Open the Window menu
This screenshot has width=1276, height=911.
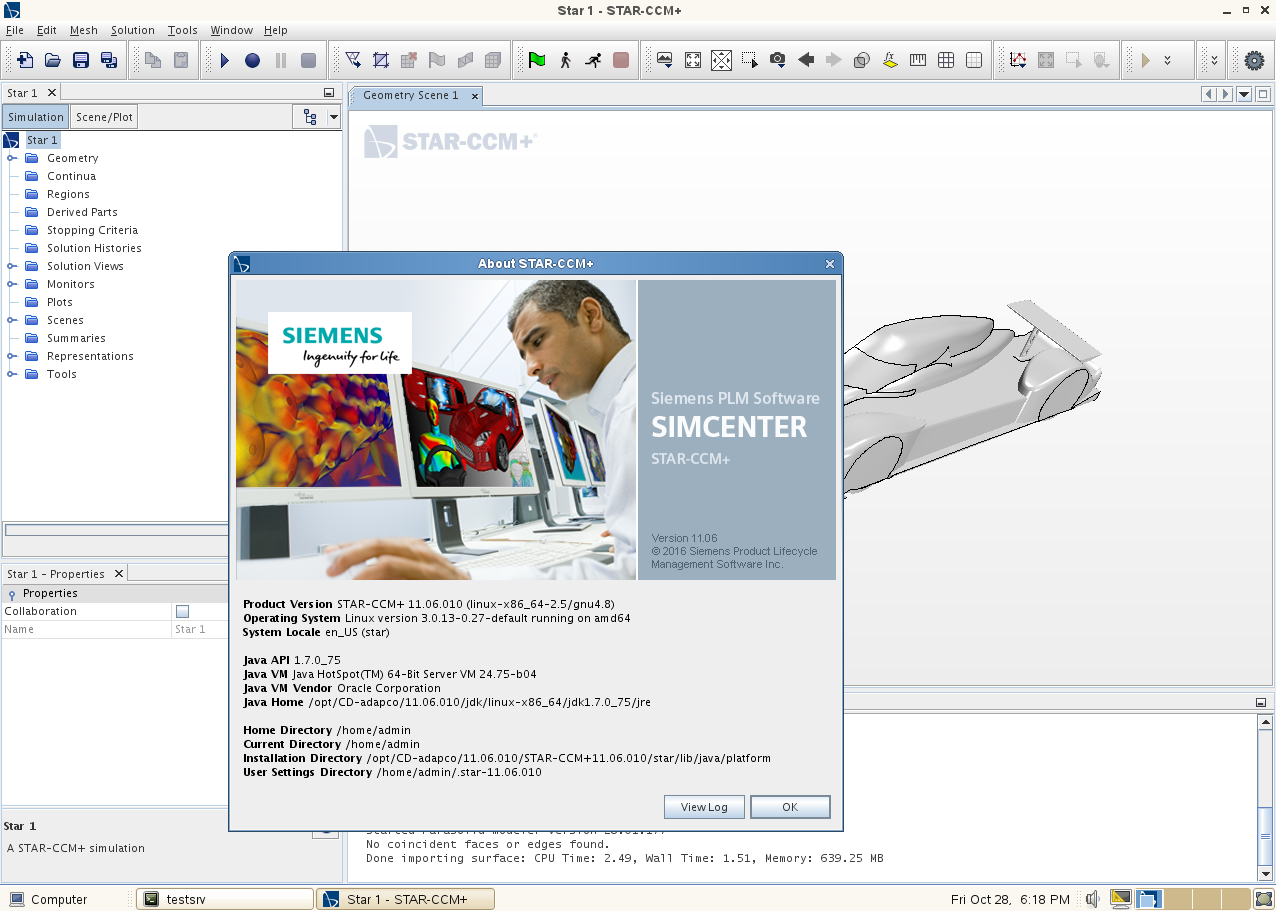231,30
